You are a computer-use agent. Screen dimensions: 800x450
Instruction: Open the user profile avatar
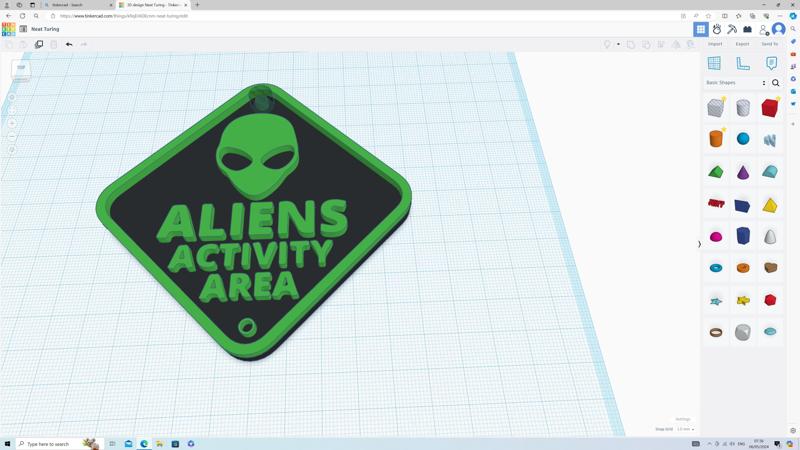click(779, 29)
